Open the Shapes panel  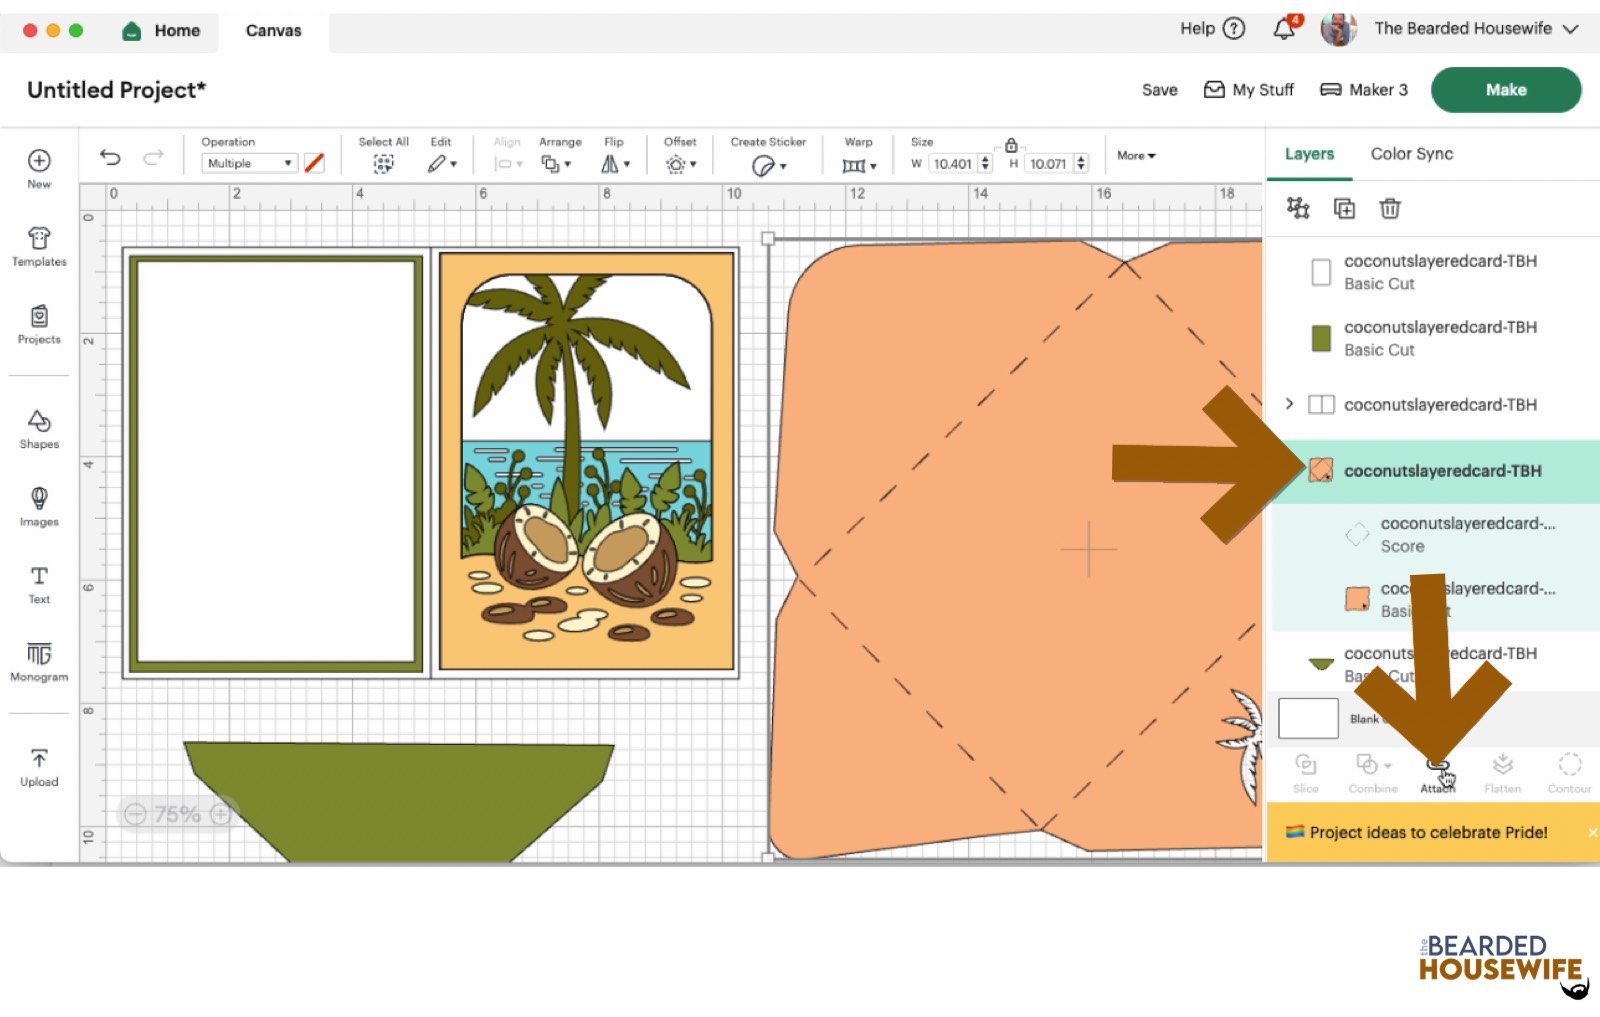38,428
